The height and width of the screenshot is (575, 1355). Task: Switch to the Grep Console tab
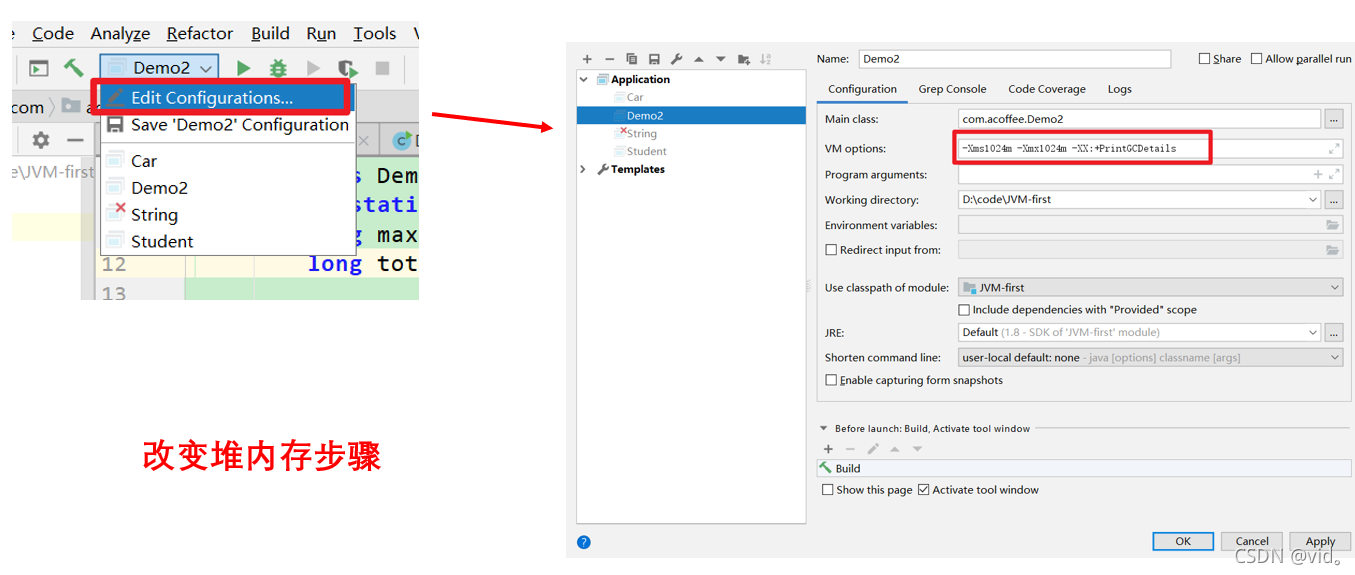(952, 89)
